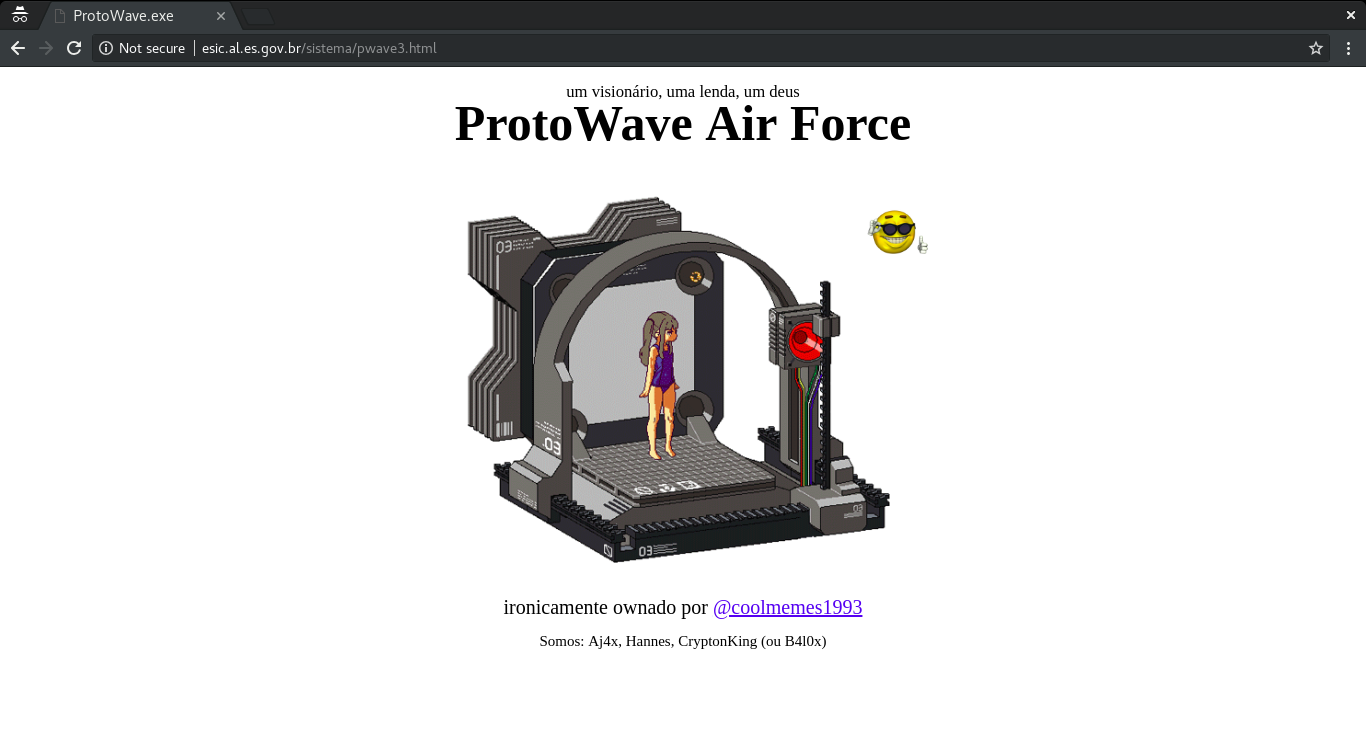Image resolution: width=1366 pixels, height=742 pixels.
Task: Click the 'Not secure' label
Action: [152, 48]
